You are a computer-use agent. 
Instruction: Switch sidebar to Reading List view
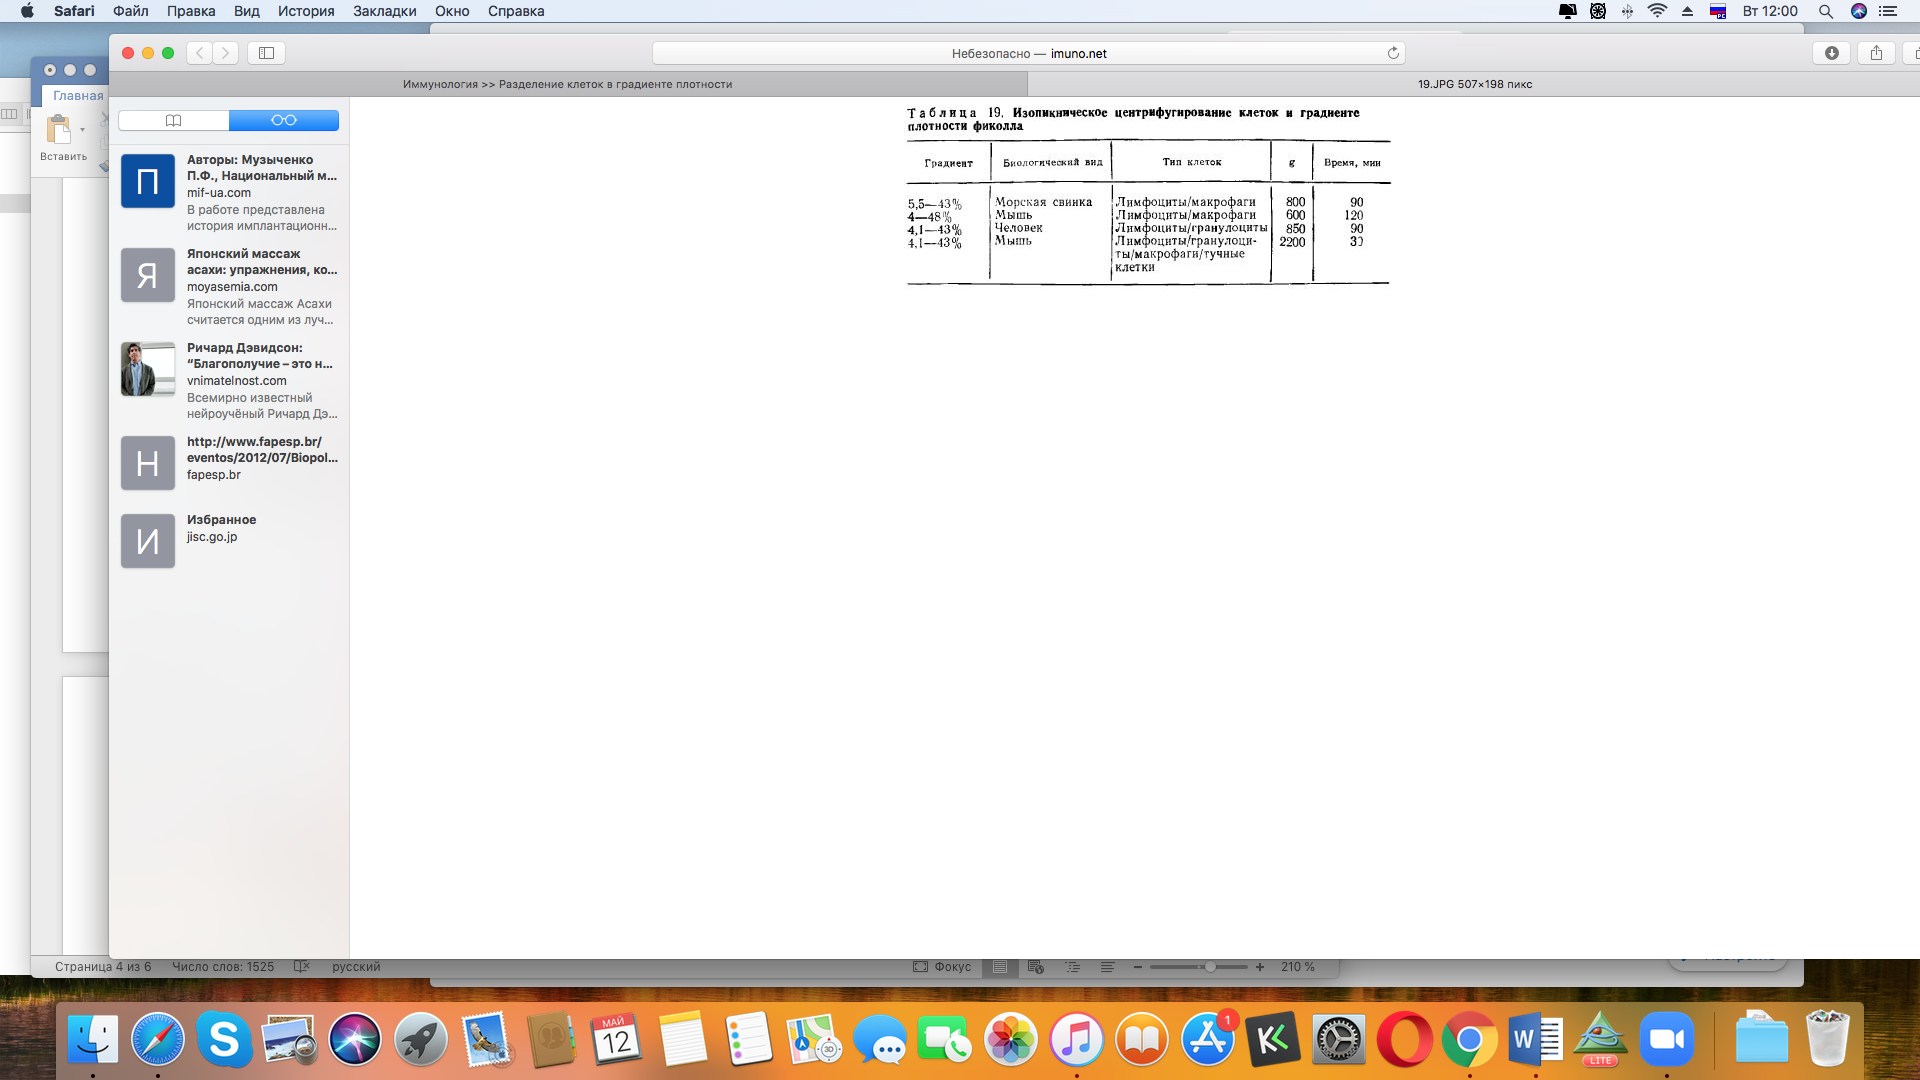tap(284, 120)
